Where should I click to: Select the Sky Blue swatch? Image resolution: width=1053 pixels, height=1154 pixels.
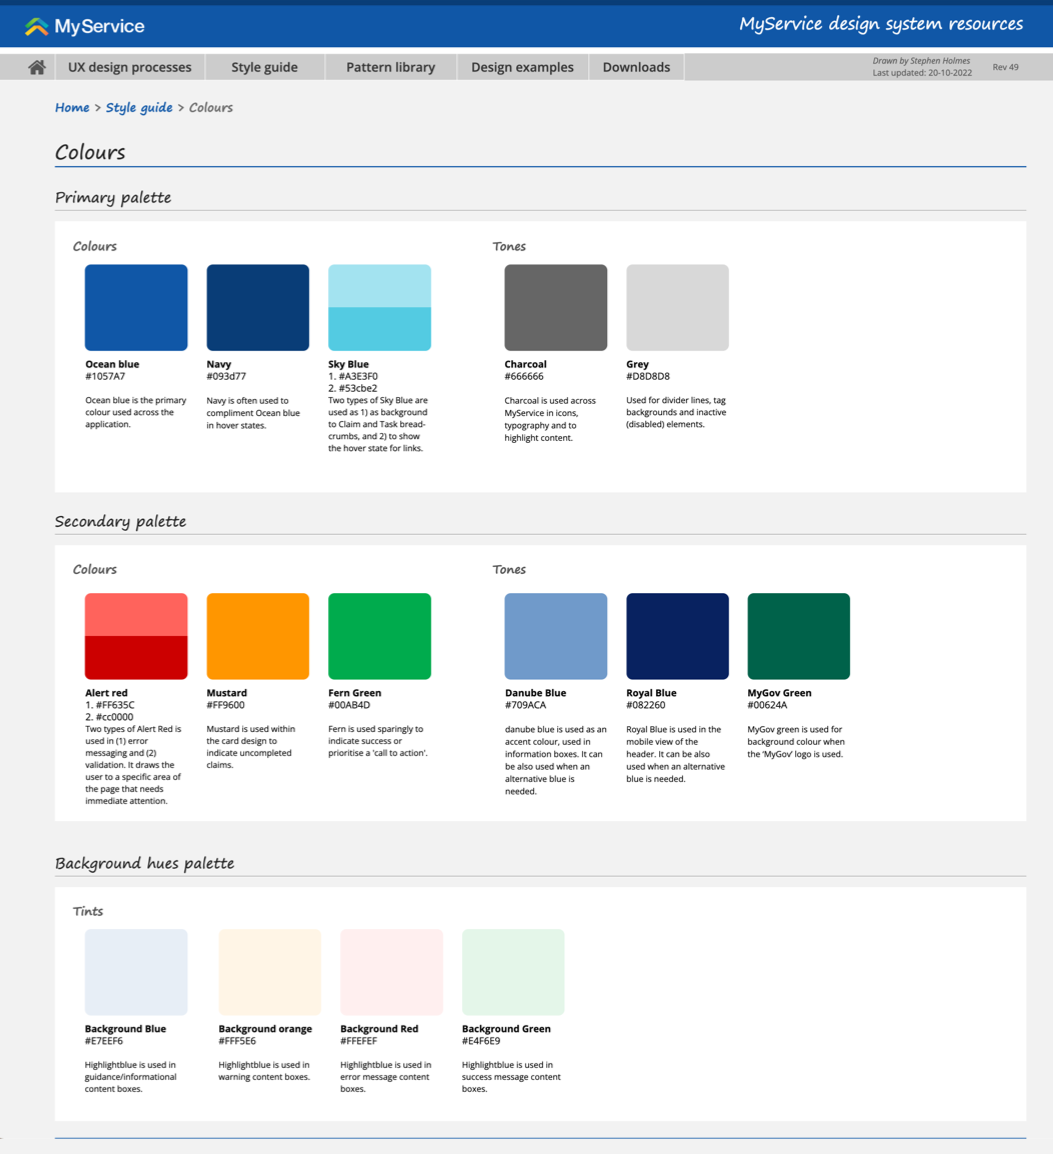point(380,308)
